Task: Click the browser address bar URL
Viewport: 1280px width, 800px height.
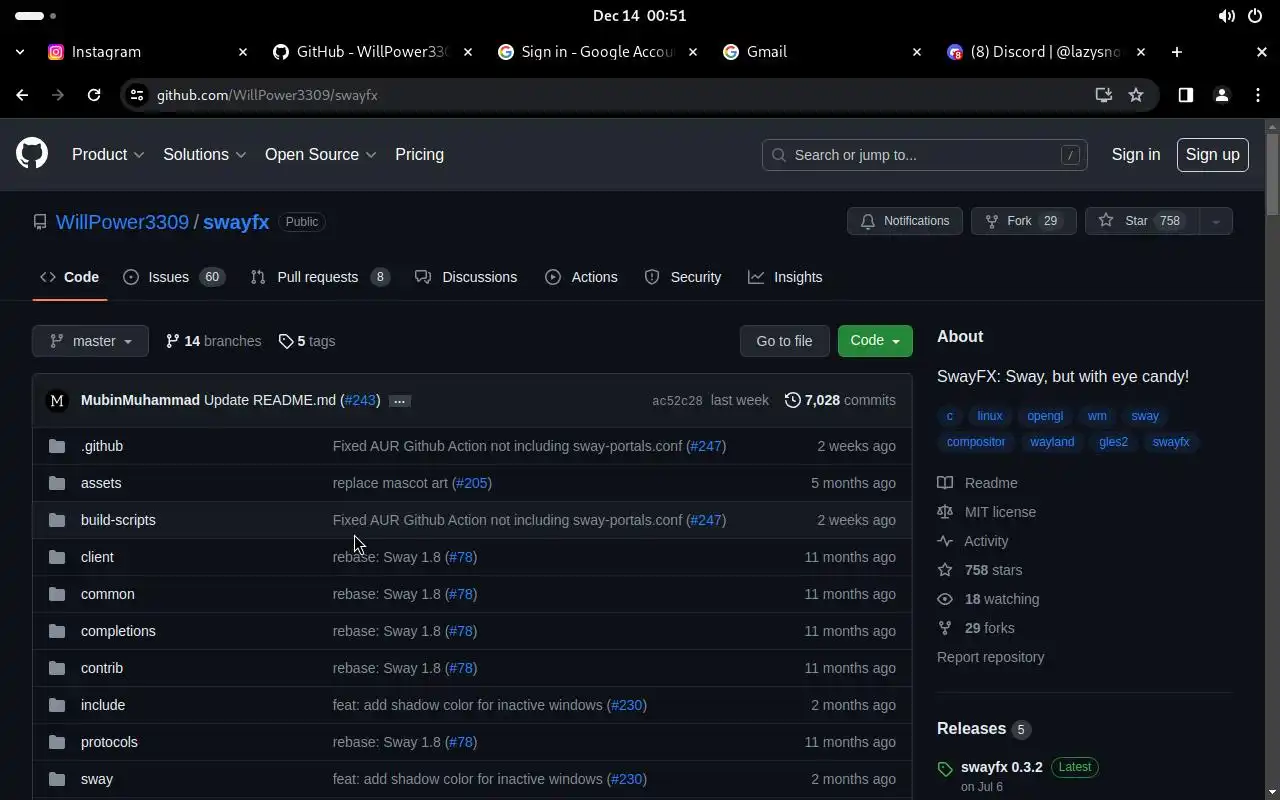Action: point(267,95)
